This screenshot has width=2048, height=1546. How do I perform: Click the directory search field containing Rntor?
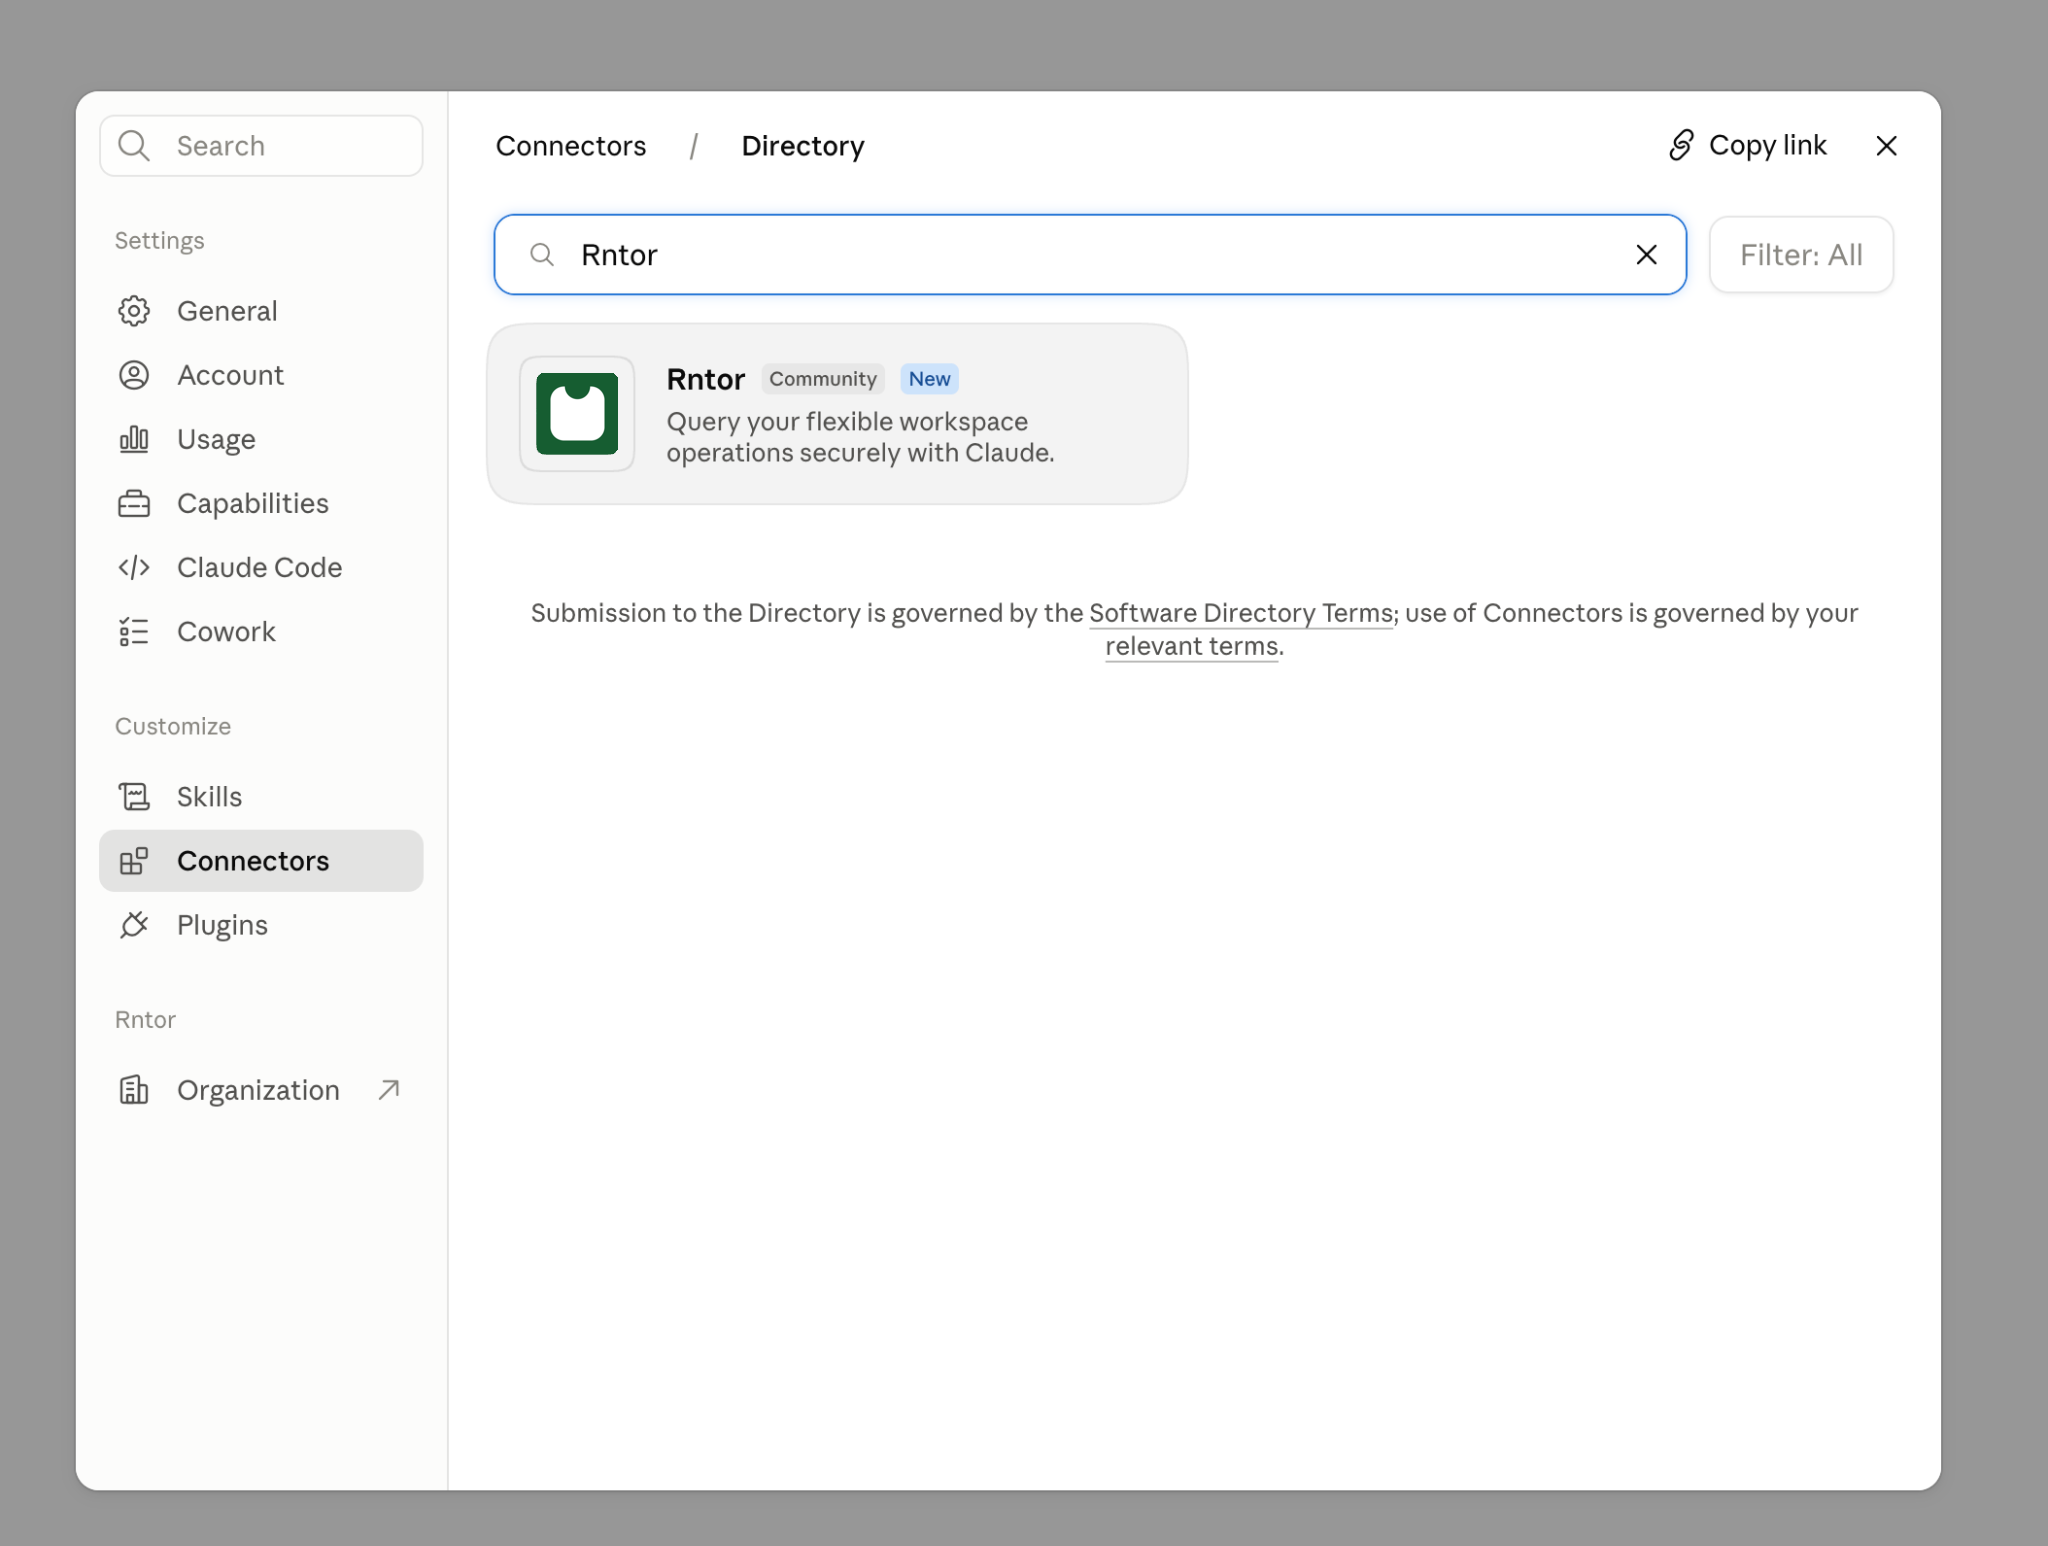1090,254
